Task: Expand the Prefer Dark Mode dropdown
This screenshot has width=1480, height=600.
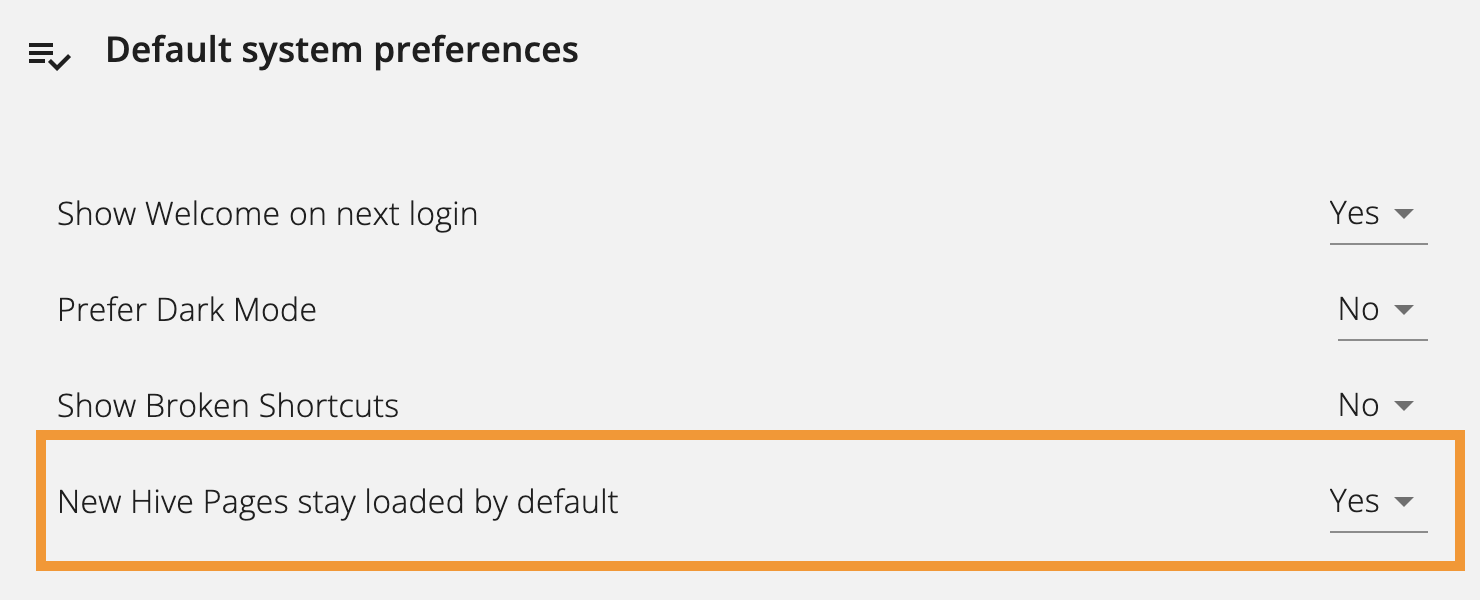Action: pyautogui.click(x=1381, y=311)
